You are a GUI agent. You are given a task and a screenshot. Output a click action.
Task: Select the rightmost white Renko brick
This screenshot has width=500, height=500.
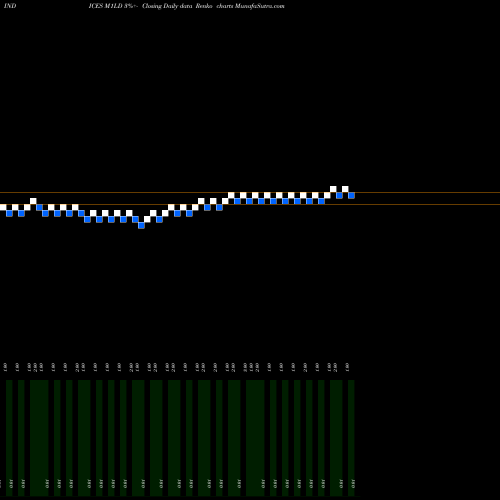345,189
